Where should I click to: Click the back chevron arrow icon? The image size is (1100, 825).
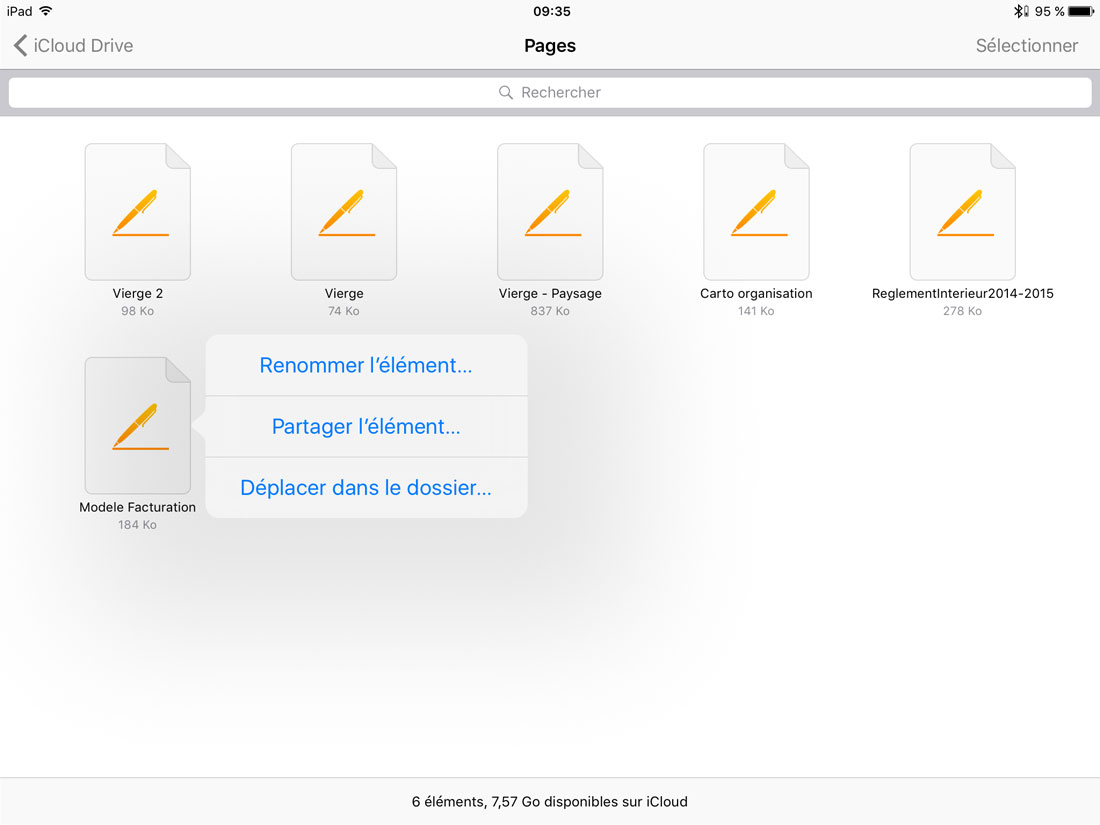click(20, 46)
